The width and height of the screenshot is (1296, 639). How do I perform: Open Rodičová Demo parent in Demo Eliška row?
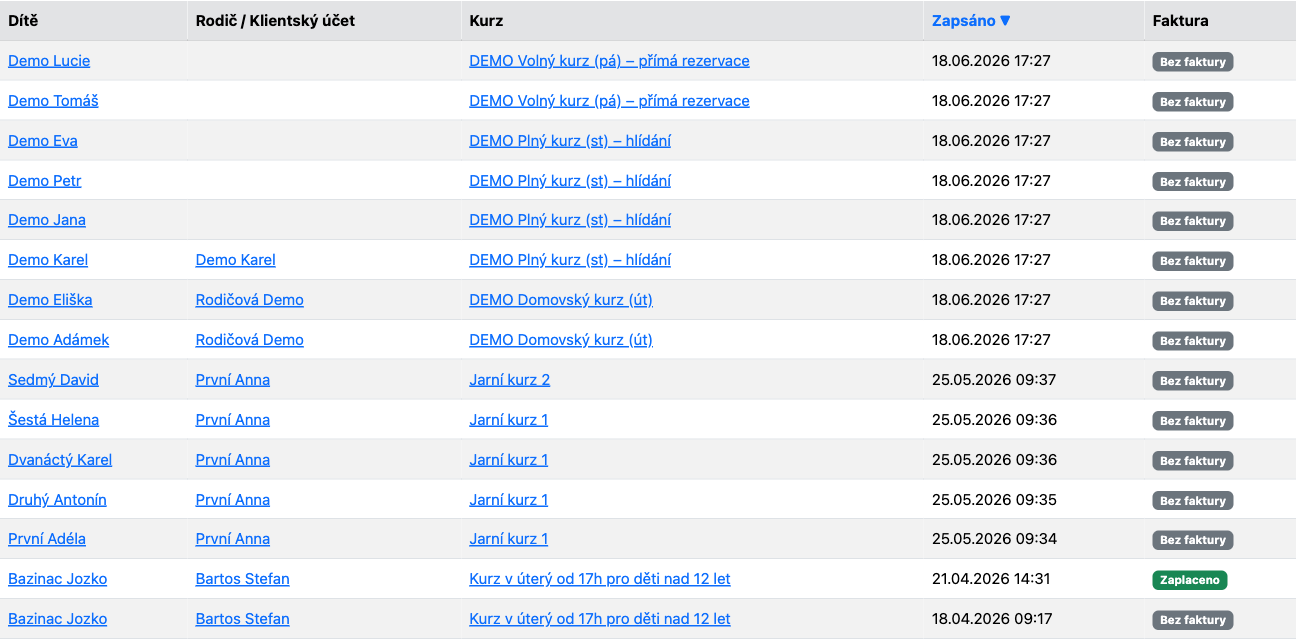[x=250, y=300]
